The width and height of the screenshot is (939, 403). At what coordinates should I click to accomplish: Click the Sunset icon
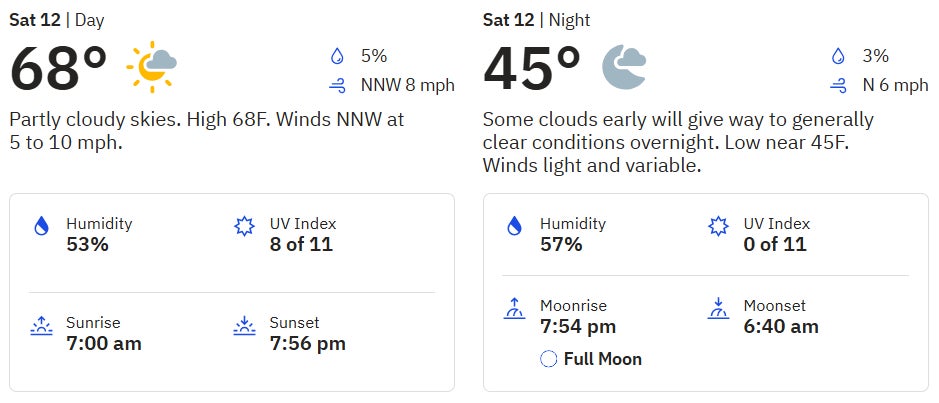(x=243, y=326)
